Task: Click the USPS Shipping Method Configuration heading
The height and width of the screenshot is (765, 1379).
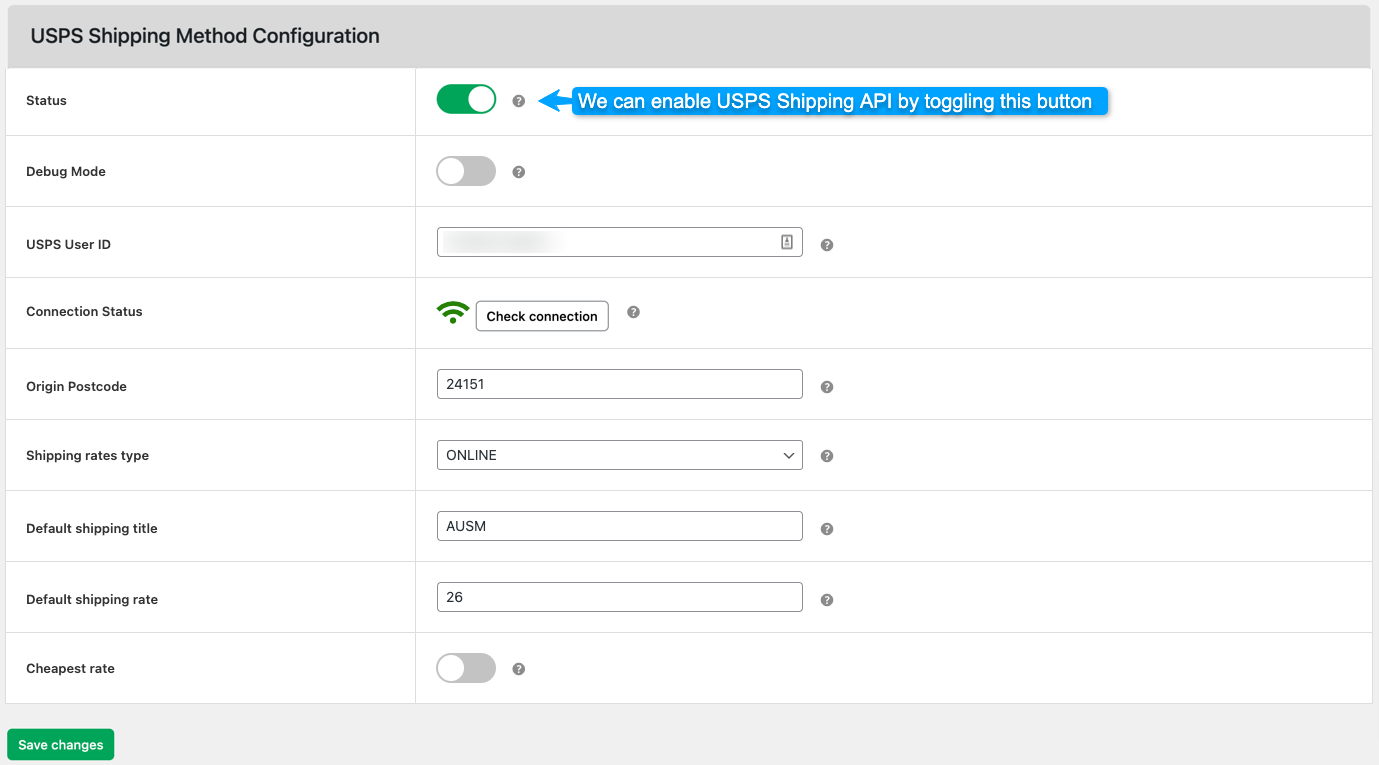Action: coord(205,36)
